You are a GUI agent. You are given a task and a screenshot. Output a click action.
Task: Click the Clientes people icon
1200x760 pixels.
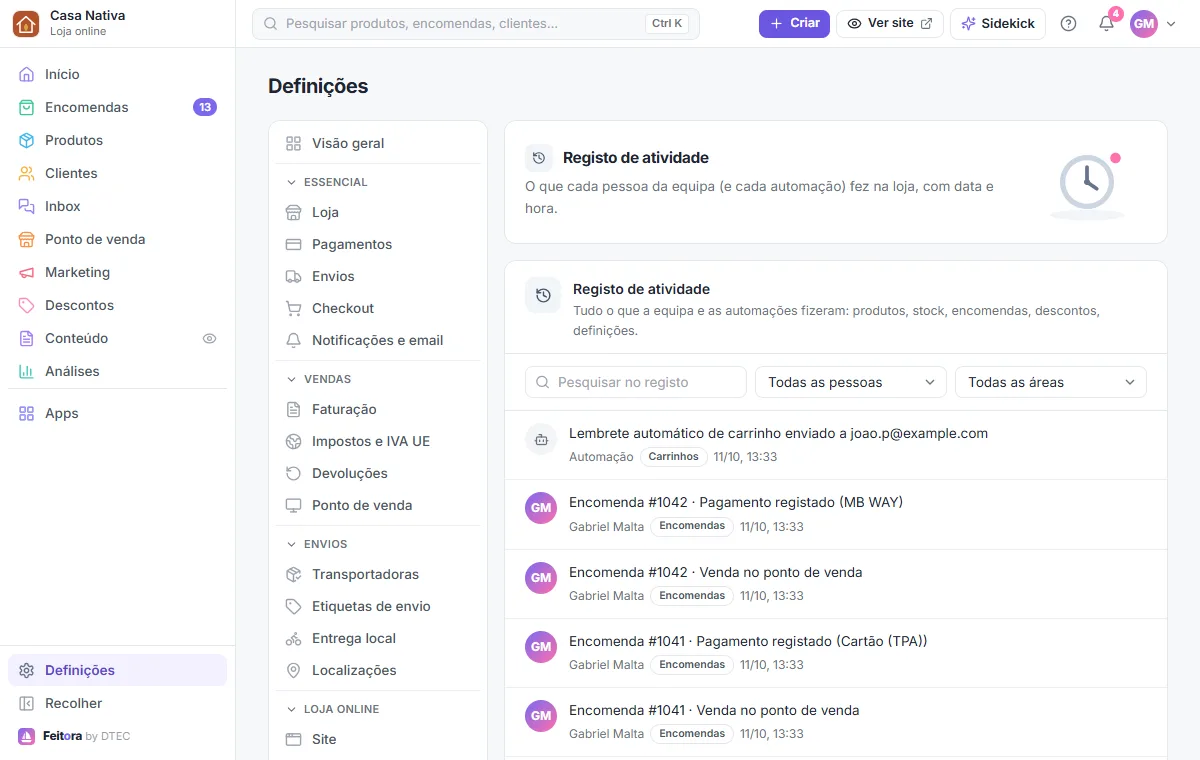click(x=26, y=174)
